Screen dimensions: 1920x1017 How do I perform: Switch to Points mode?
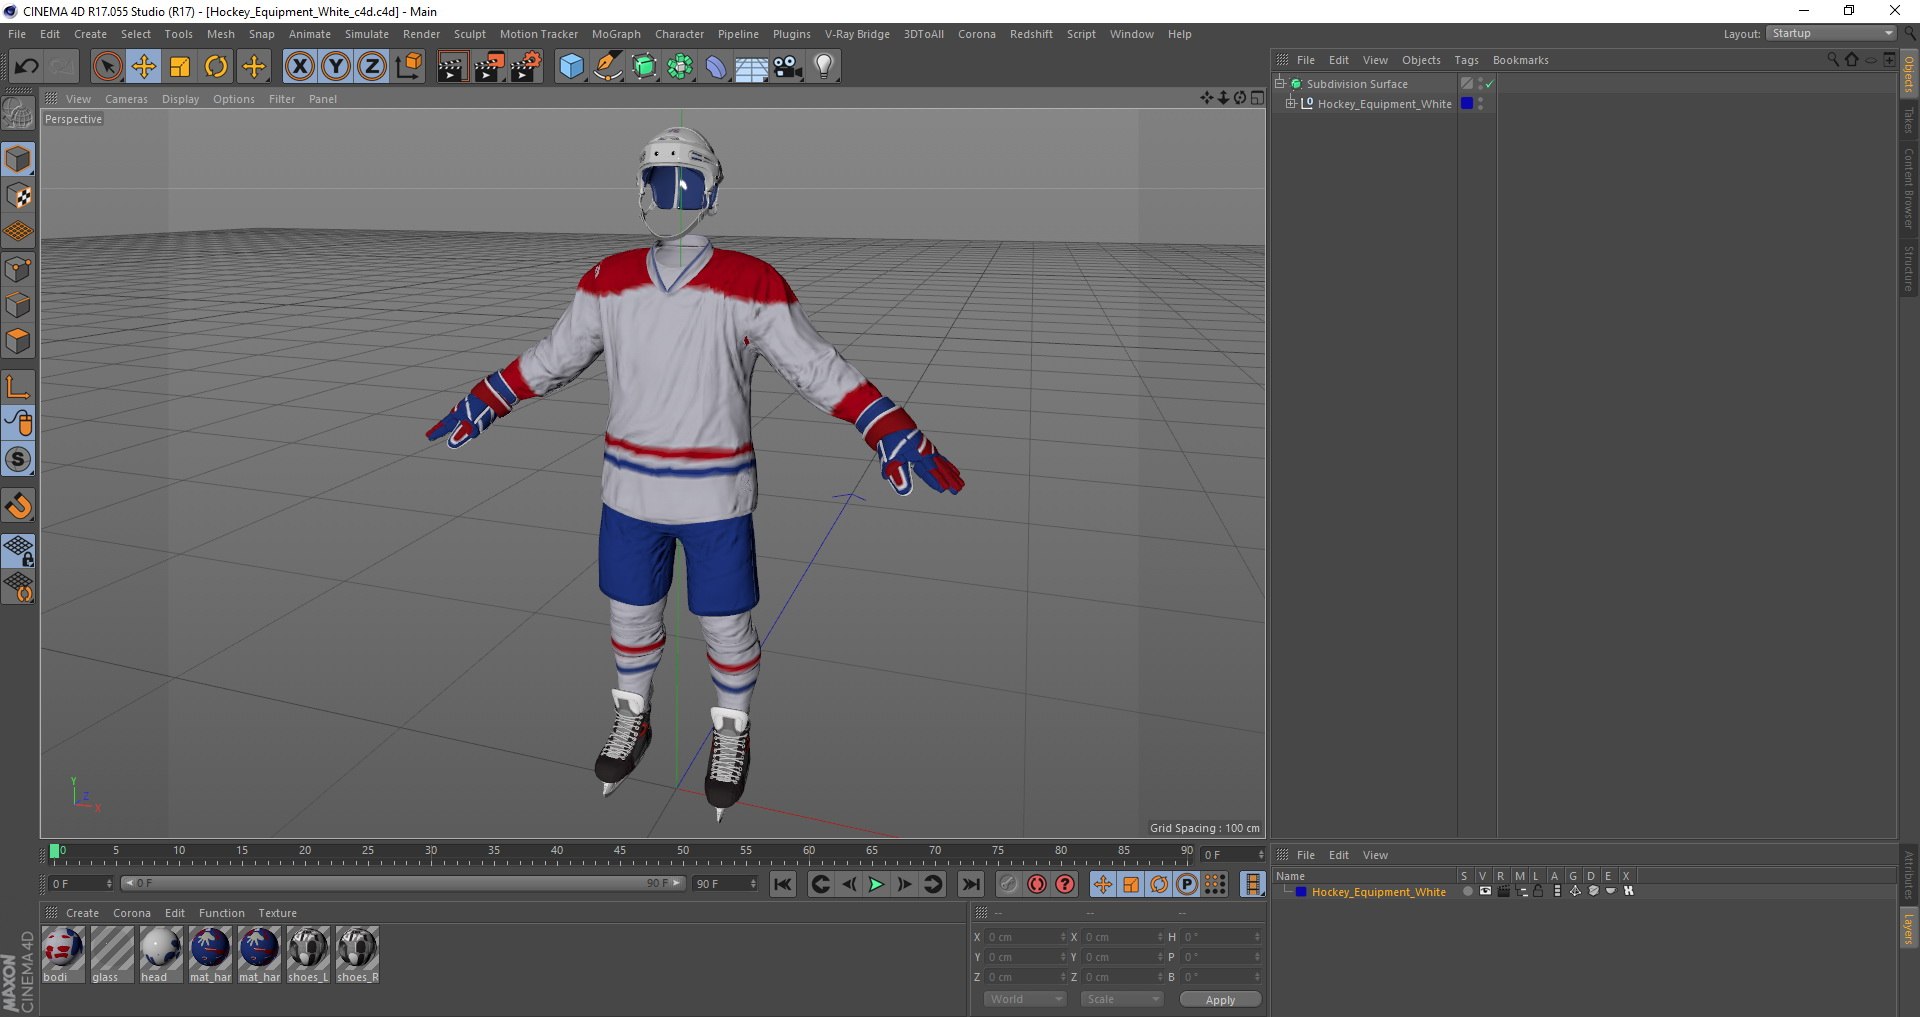19,269
